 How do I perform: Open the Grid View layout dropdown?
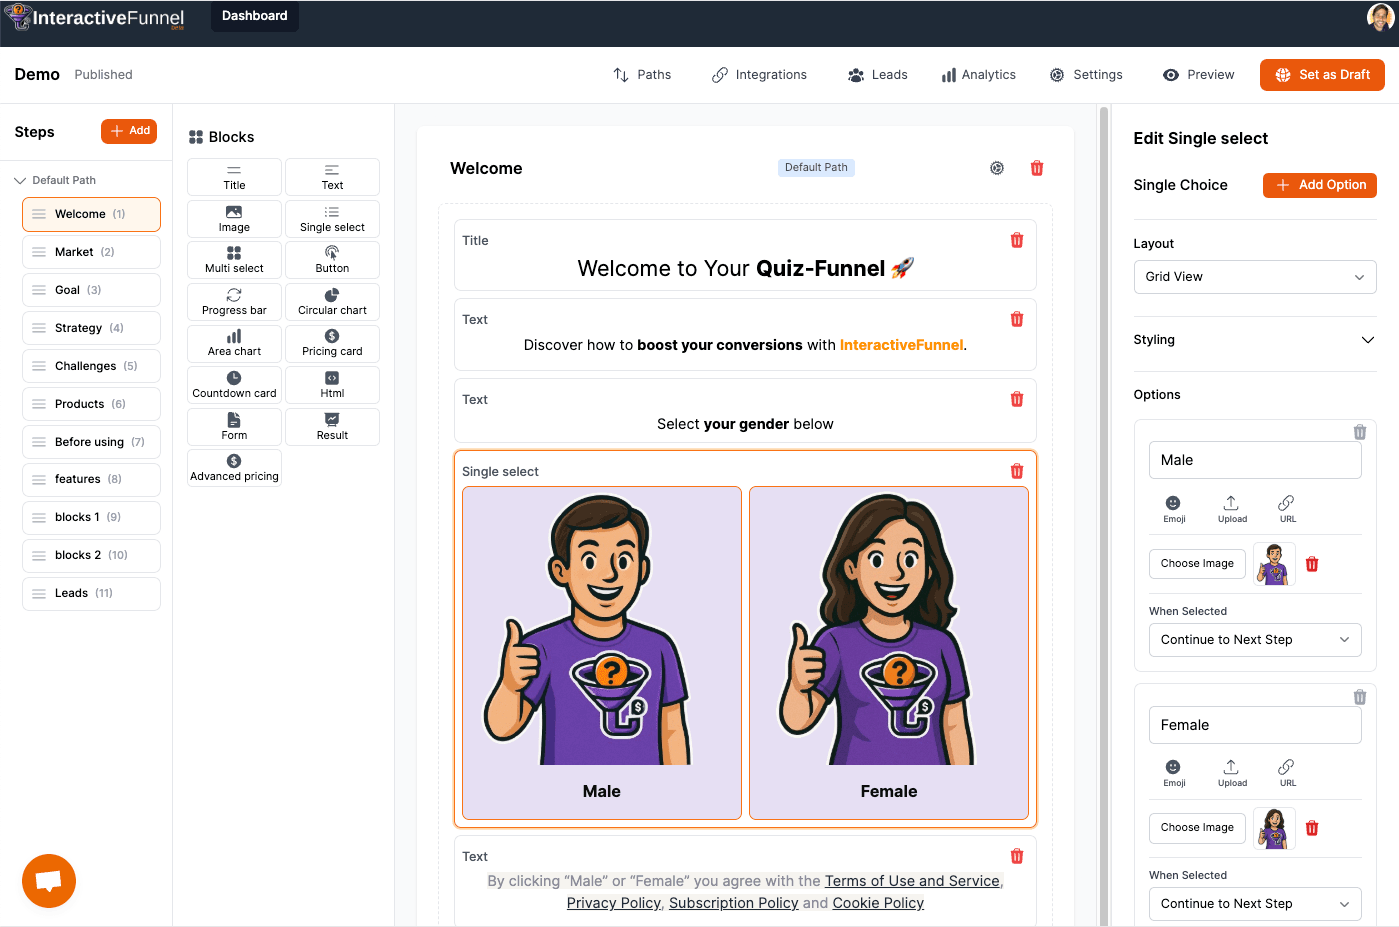point(1254,277)
